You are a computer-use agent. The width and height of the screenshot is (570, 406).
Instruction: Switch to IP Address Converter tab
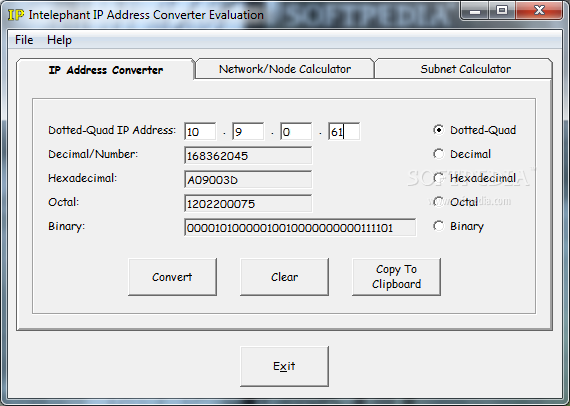click(106, 69)
